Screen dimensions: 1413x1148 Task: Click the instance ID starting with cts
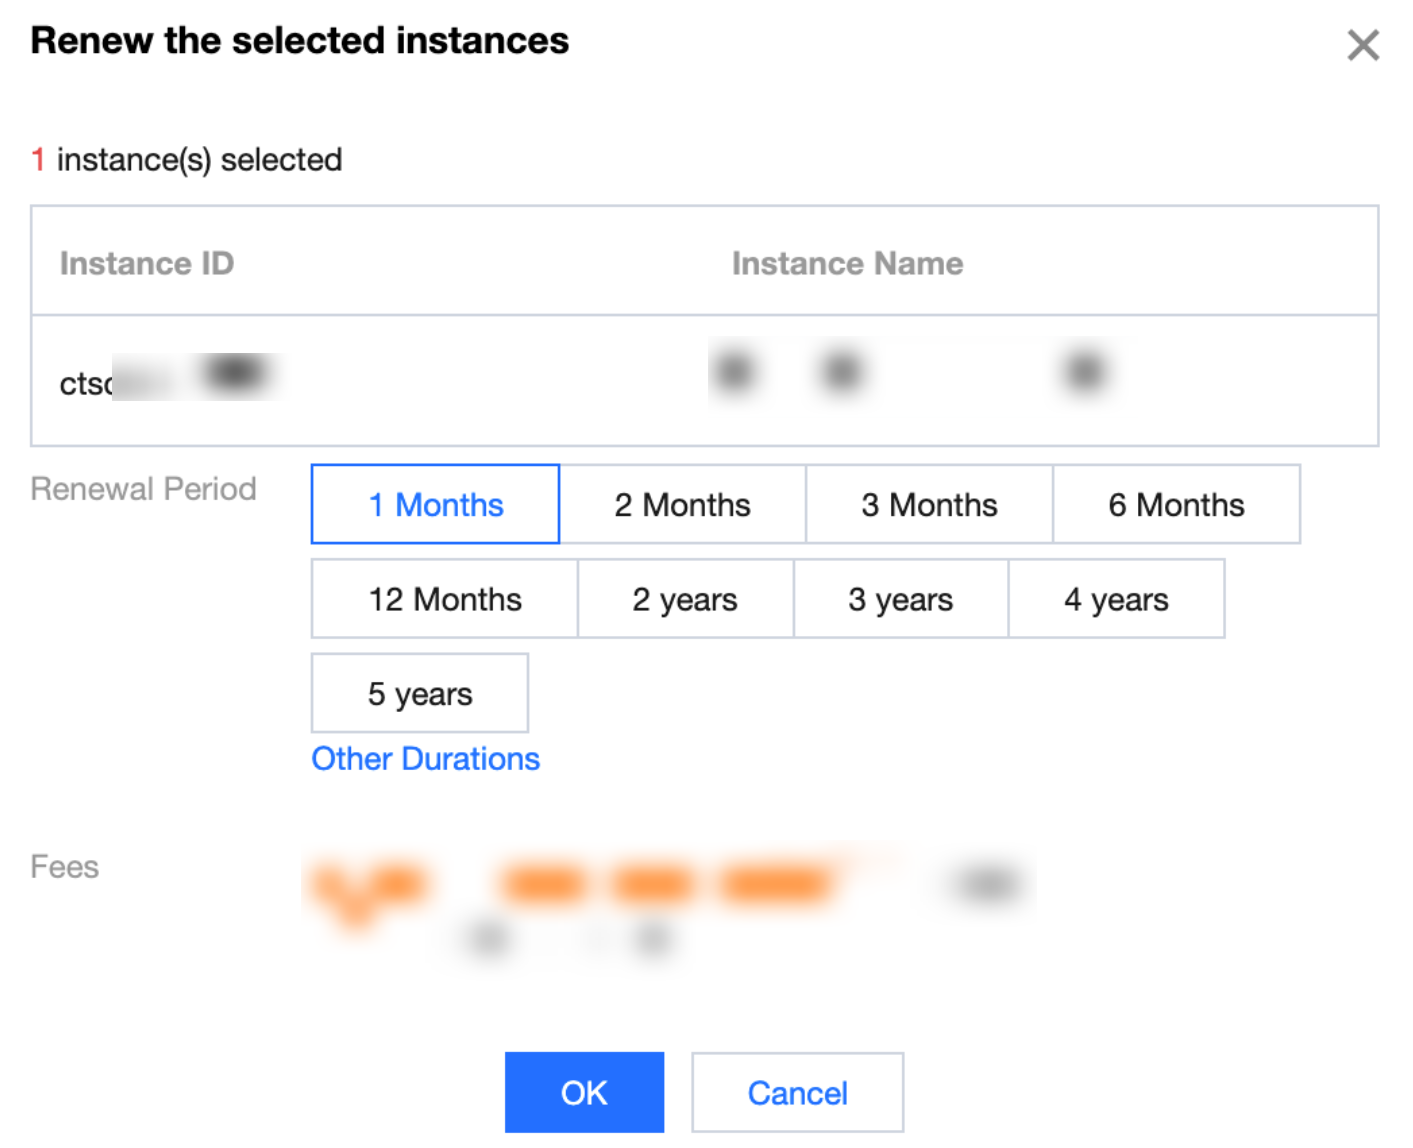[165, 380]
